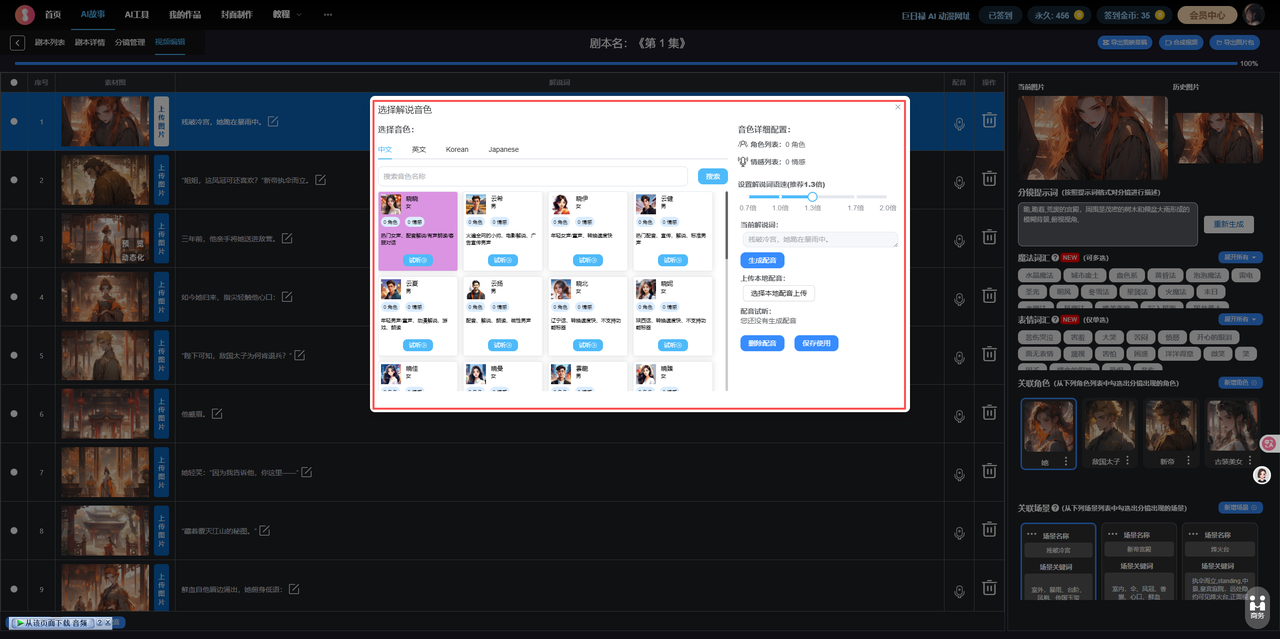Image resolution: width=1280 pixels, height=639 pixels.
Task: Expand the 教程 dropdown in the navigation bar
Action: [x=287, y=15]
